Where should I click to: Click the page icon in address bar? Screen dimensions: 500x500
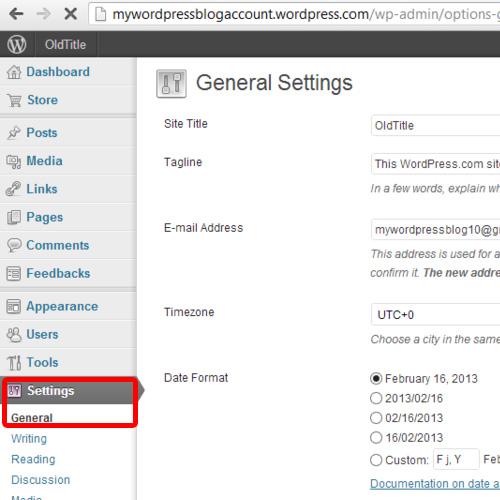pos(101,14)
